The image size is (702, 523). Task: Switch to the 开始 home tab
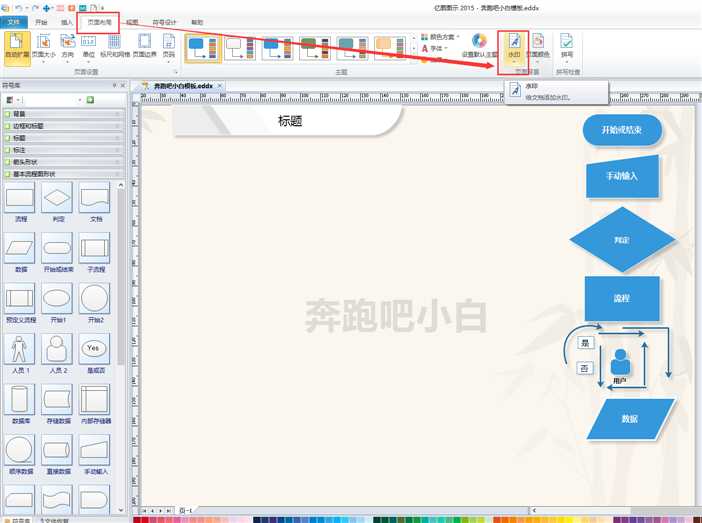click(41, 22)
